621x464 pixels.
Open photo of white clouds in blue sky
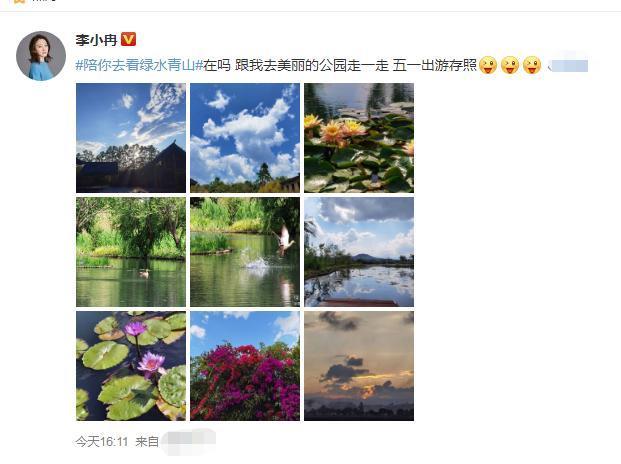(x=245, y=138)
